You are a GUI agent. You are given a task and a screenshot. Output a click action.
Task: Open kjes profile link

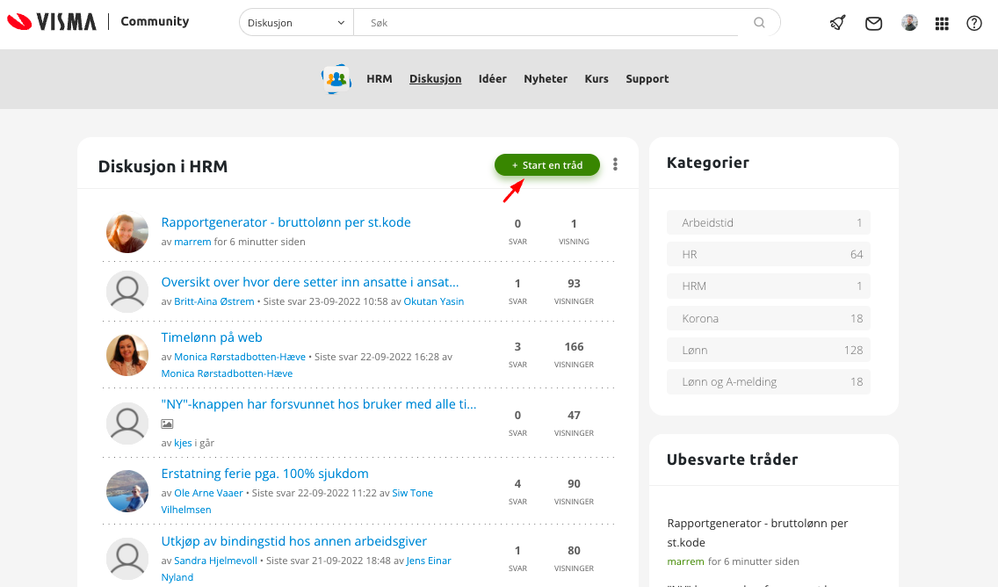pos(183,443)
